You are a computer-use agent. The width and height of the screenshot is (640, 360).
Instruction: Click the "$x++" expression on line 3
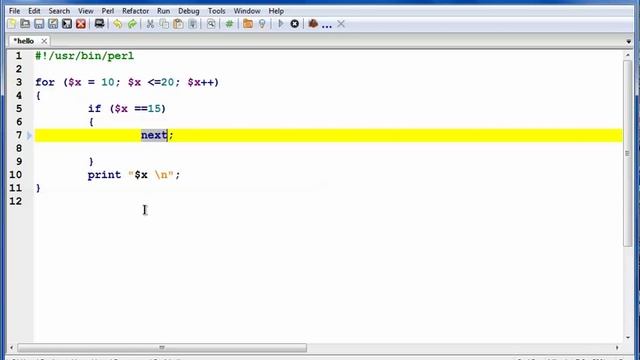[x=200, y=82]
